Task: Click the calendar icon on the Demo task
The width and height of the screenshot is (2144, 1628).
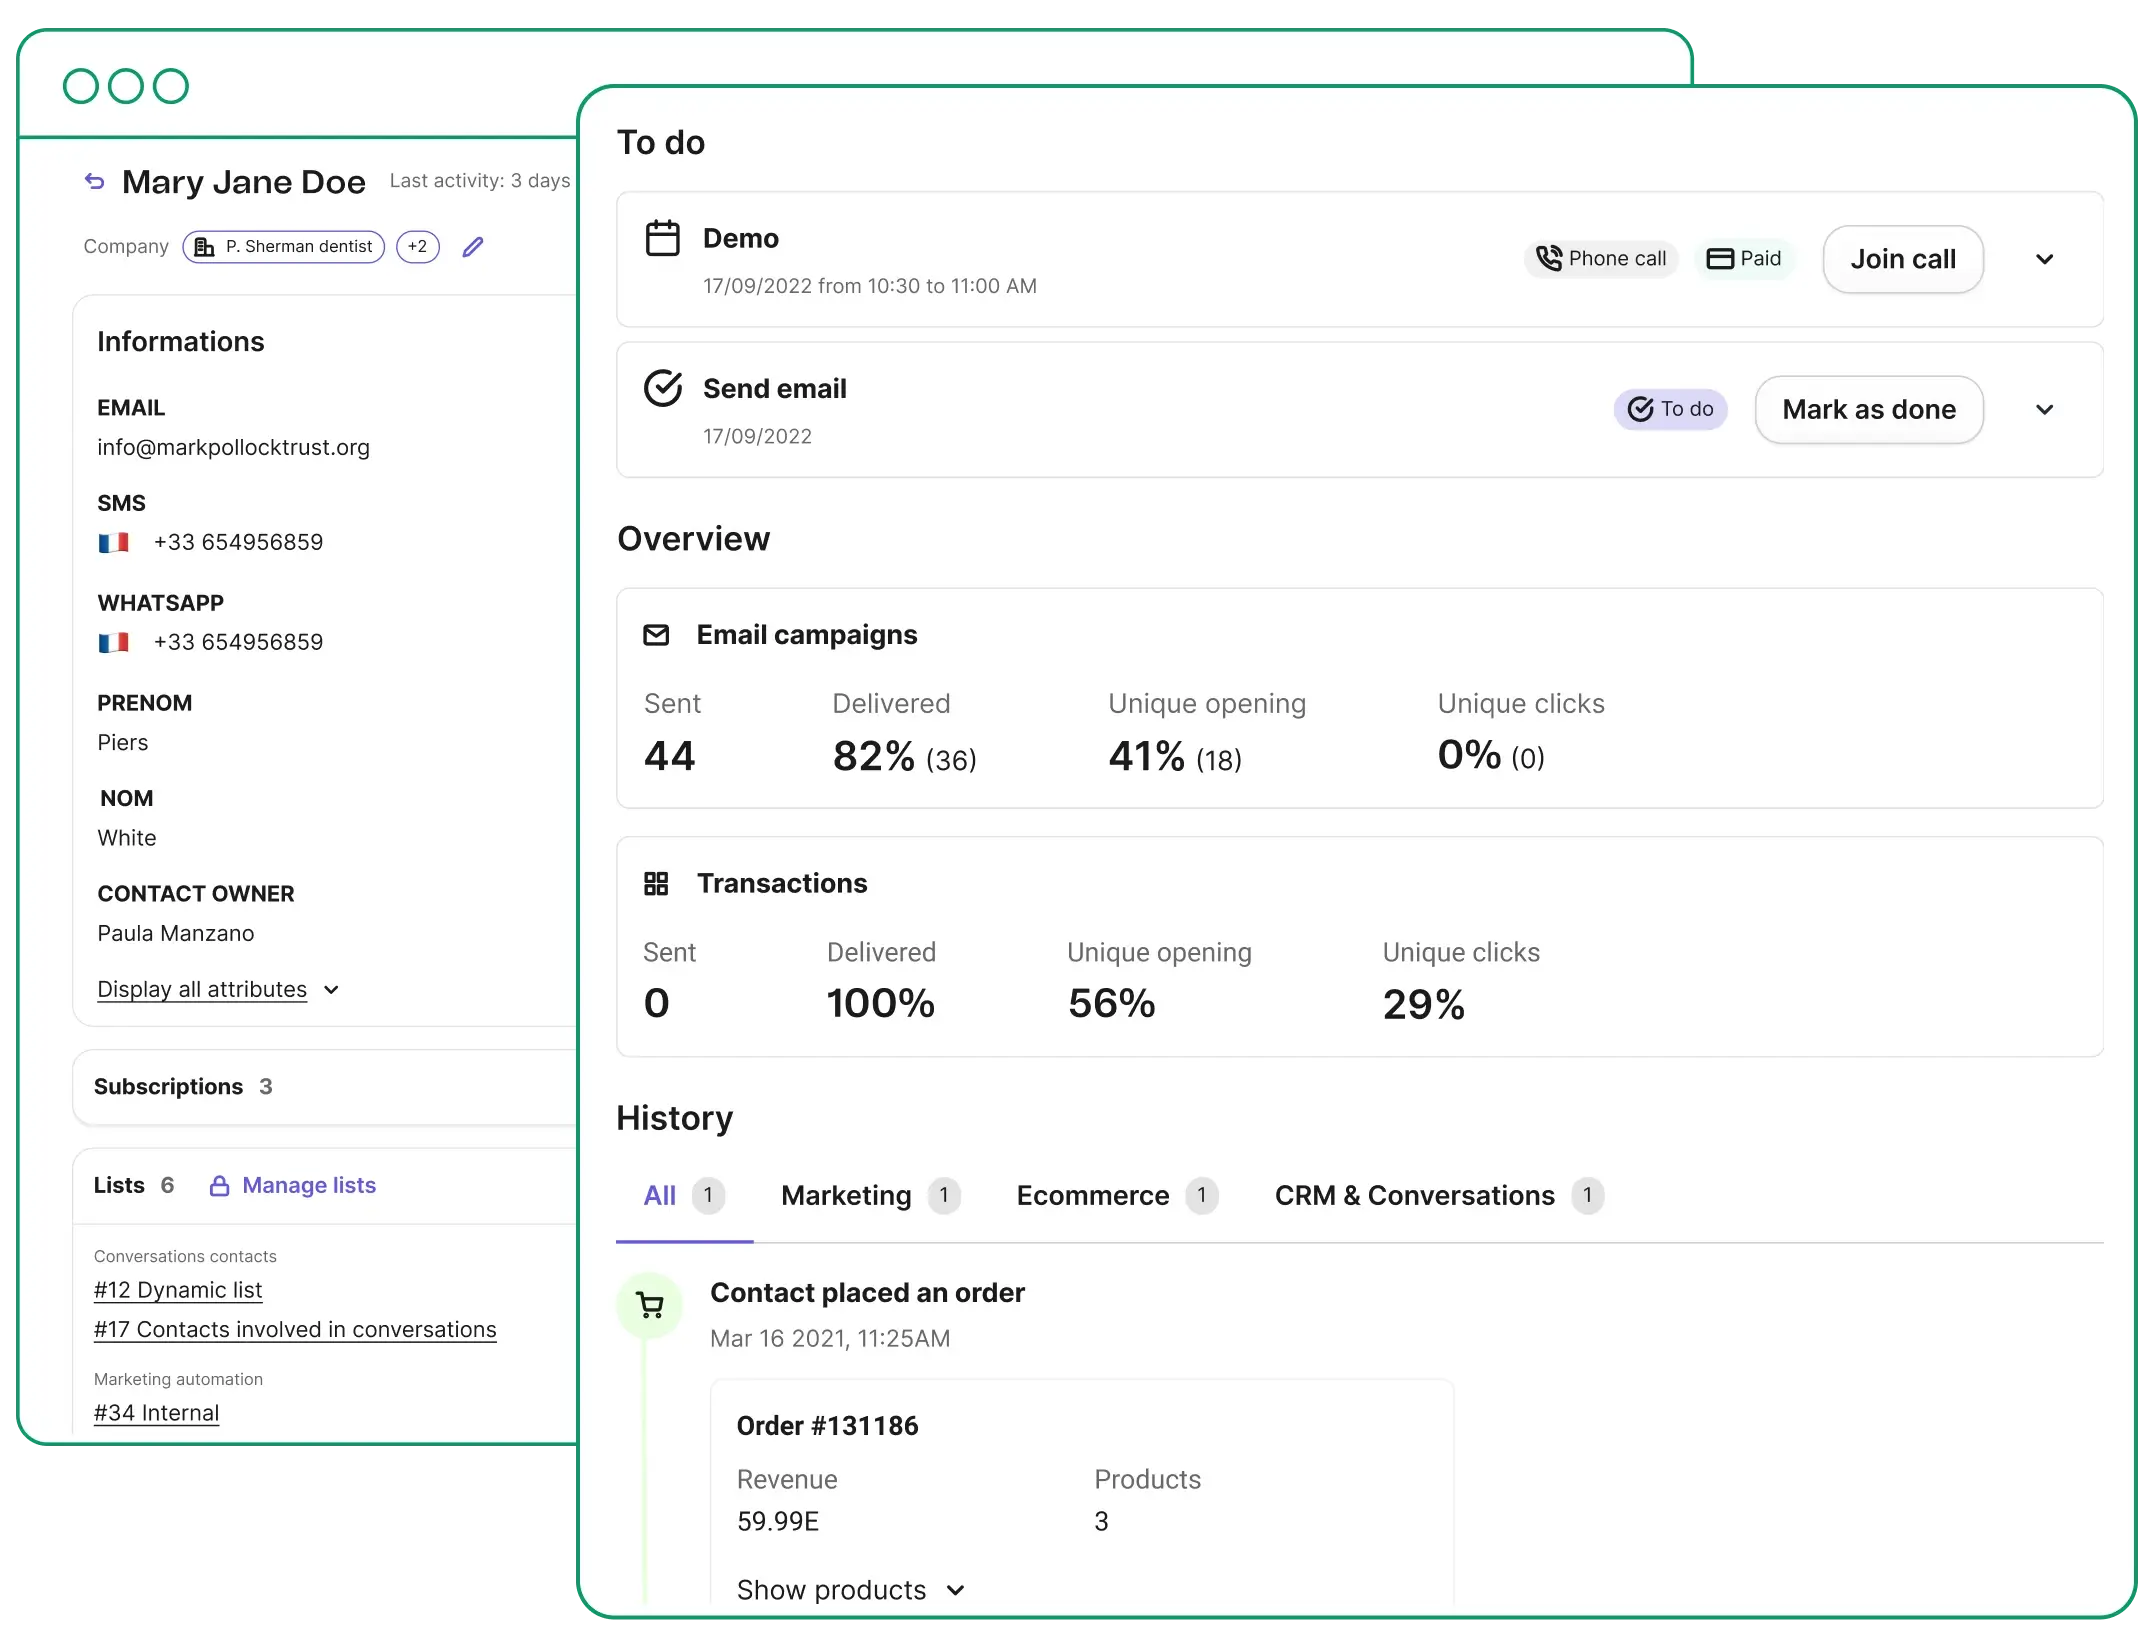Action: coord(663,238)
